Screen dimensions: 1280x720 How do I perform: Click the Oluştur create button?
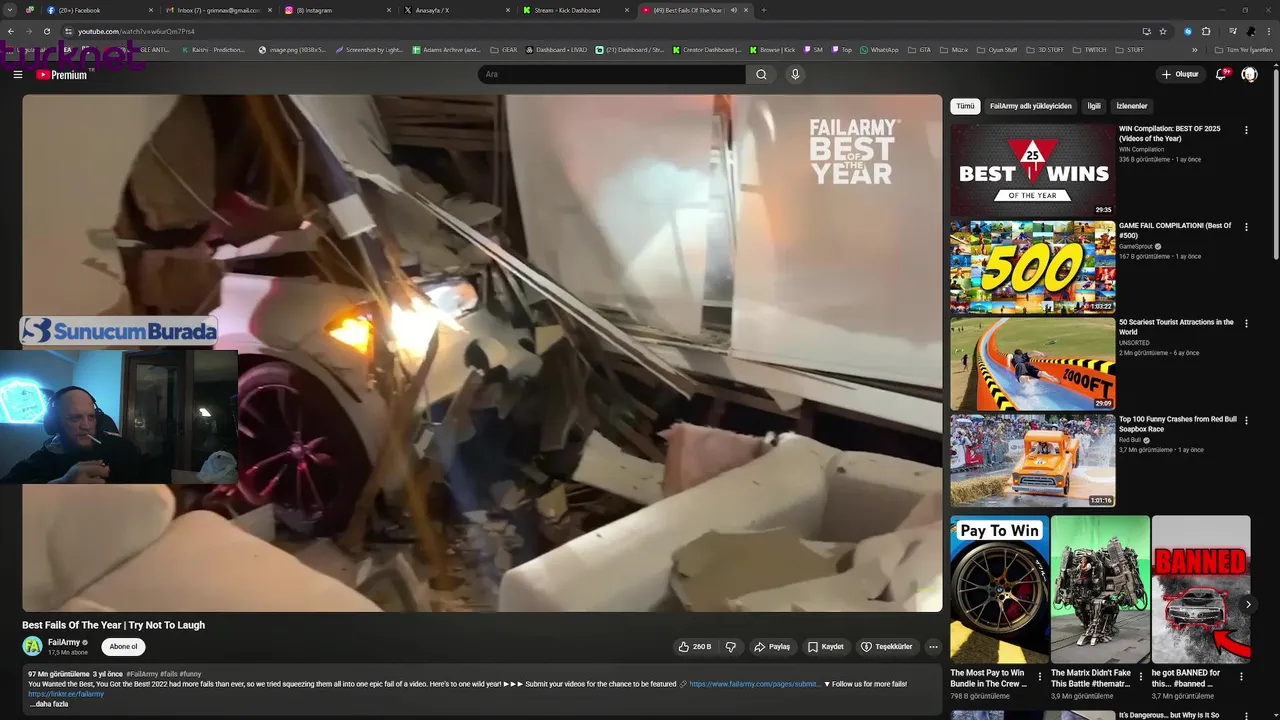tap(1180, 74)
